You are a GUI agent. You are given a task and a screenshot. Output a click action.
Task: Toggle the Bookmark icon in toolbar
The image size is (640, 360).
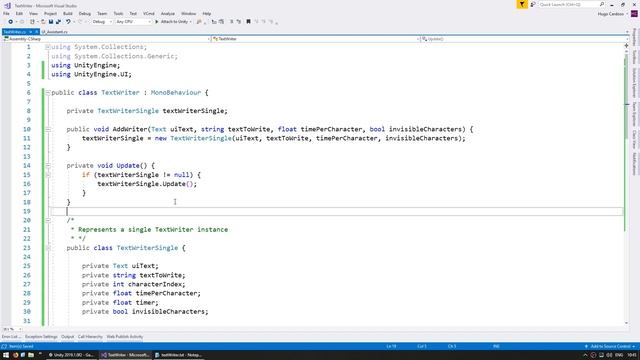248,22
